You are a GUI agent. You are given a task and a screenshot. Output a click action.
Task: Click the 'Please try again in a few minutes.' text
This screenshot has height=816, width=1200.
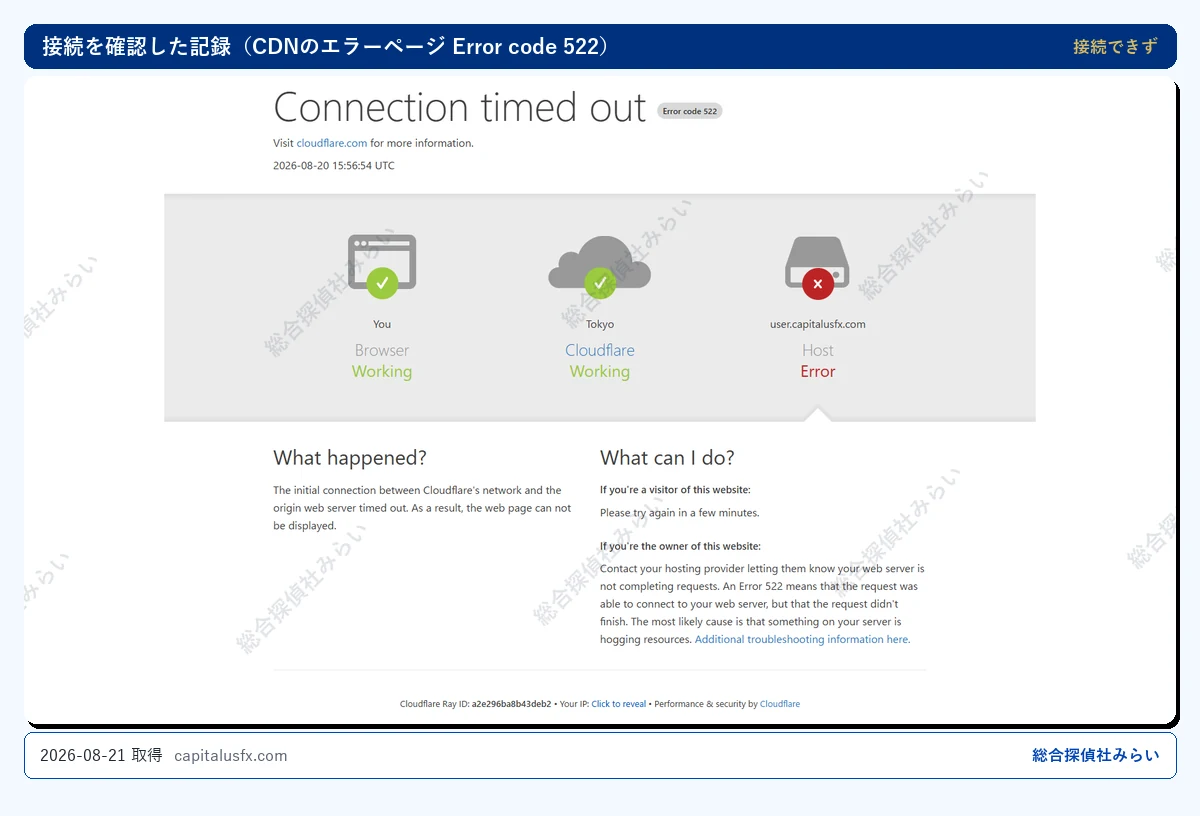click(680, 513)
